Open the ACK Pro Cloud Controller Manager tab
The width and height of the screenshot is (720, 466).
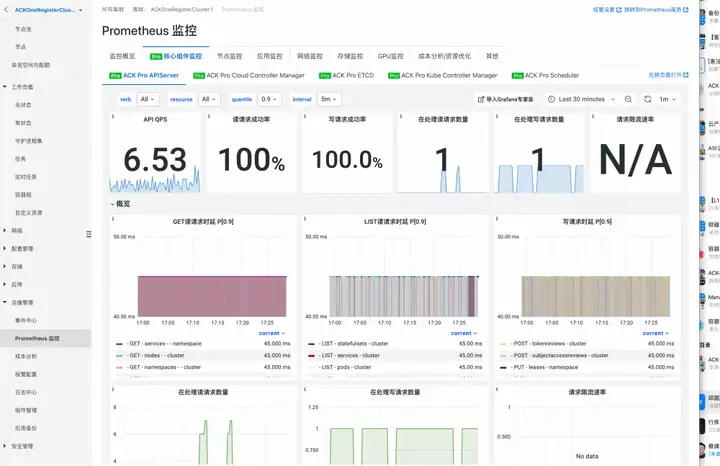(249, 75)
